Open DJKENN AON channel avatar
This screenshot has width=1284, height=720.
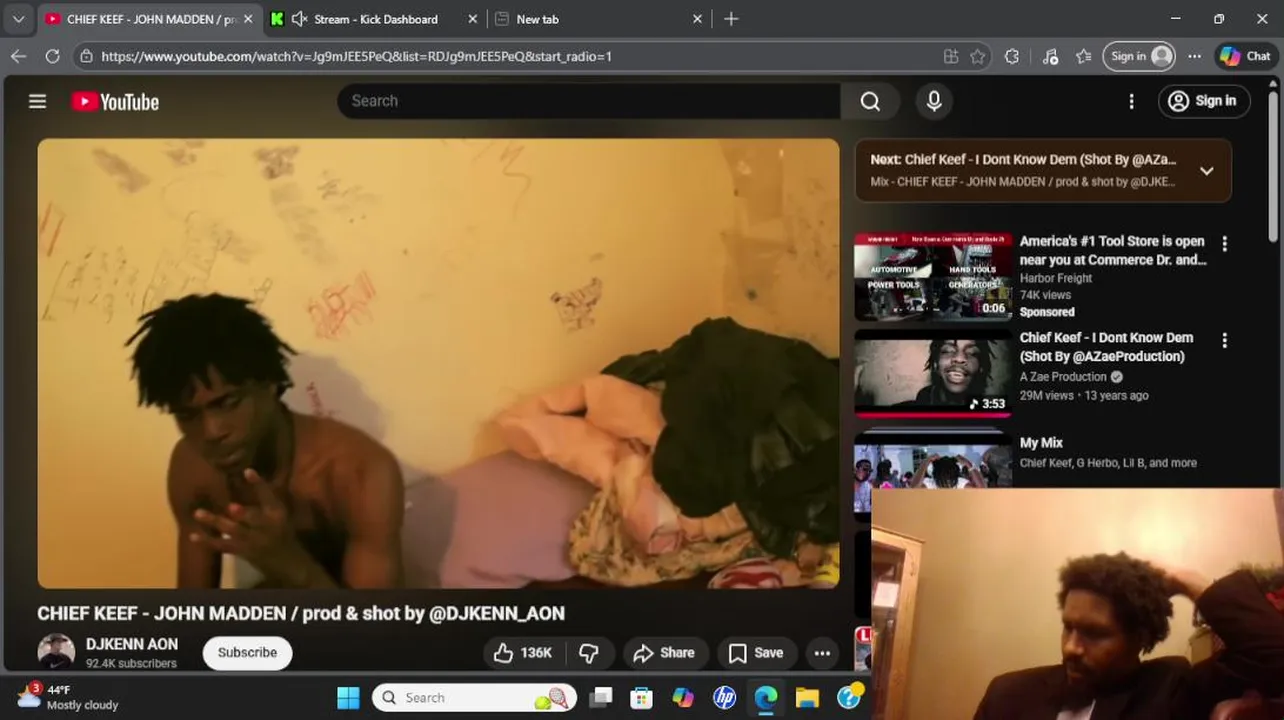tap(56, 652)
